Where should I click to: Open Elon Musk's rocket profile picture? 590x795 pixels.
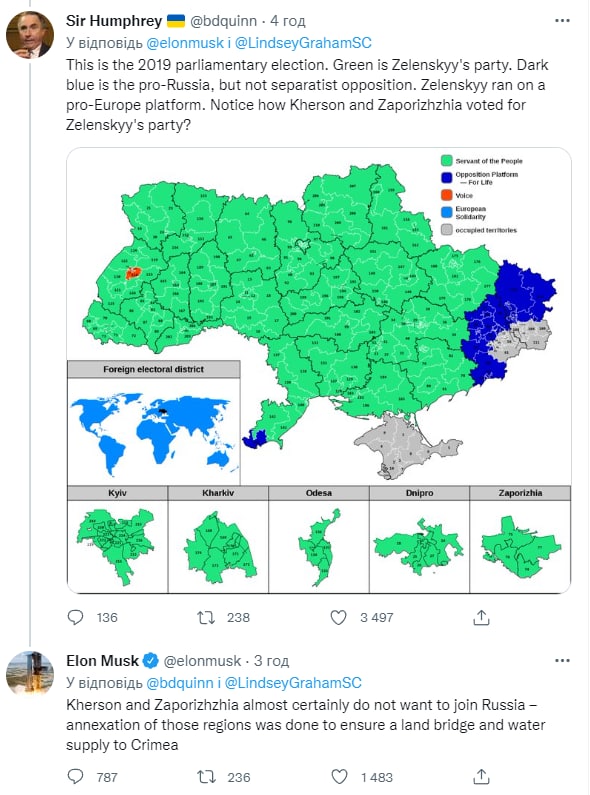(x=30, y=673)
